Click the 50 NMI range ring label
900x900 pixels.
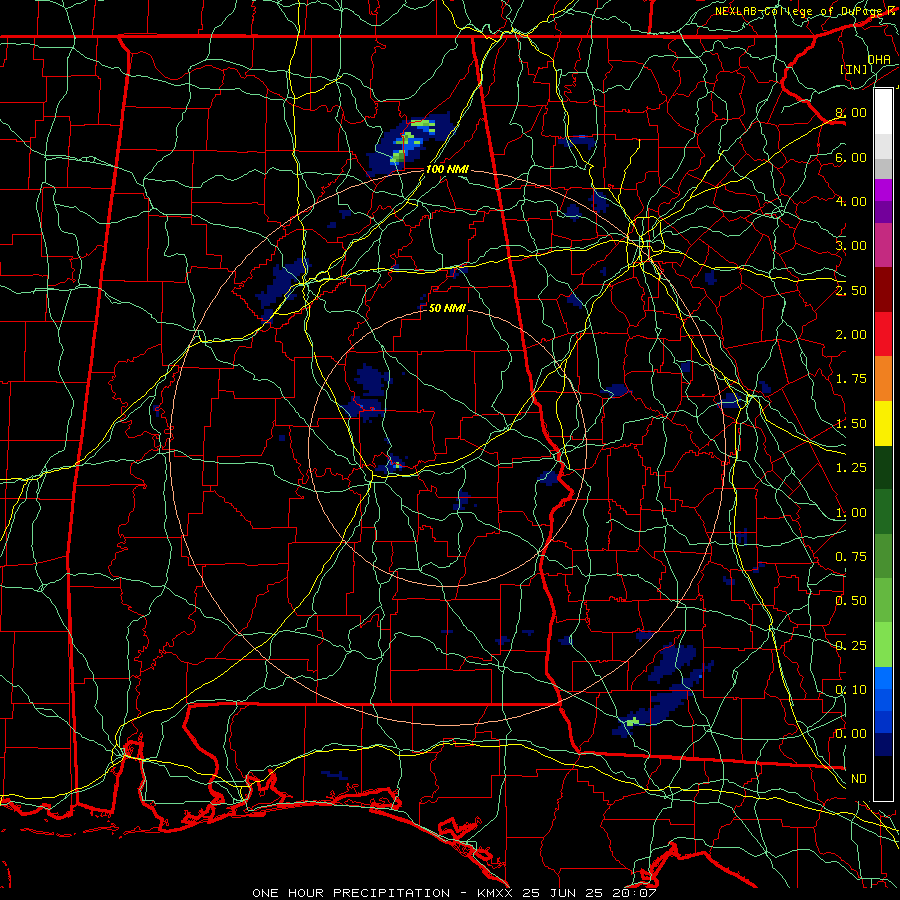point(447,308)
